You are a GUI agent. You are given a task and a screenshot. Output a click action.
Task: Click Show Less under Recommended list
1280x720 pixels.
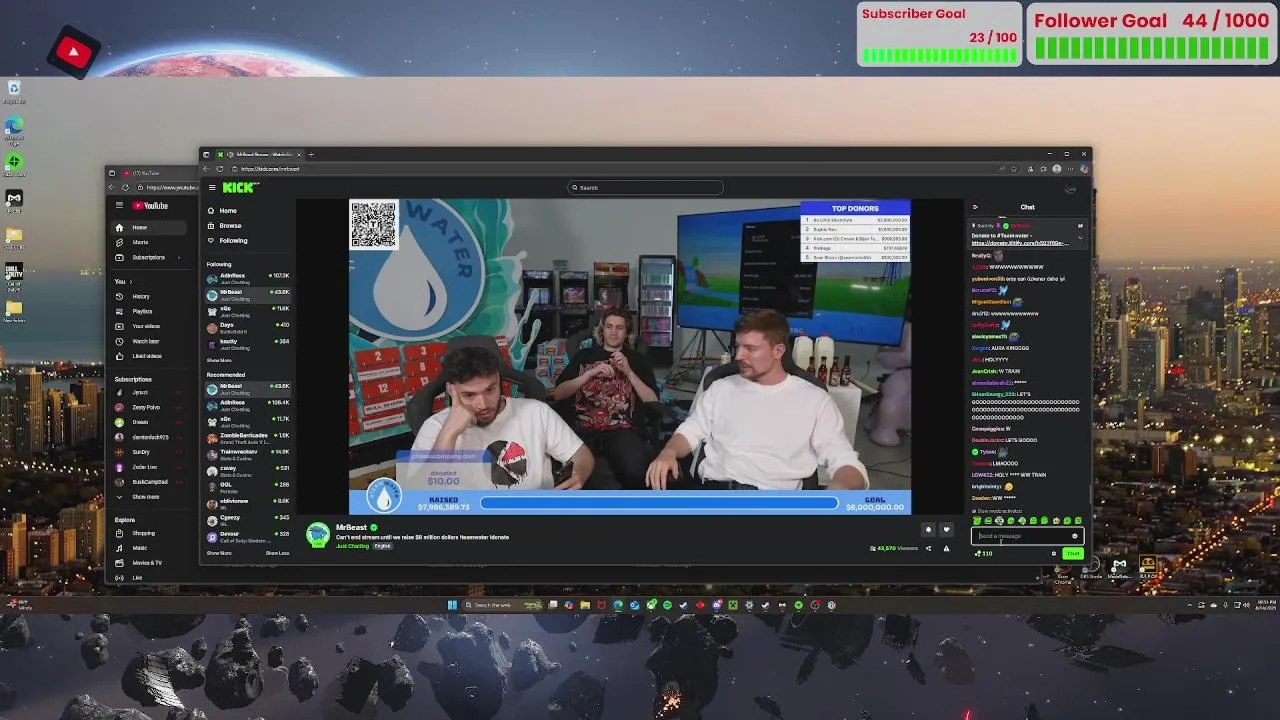[x=277, y=553]
